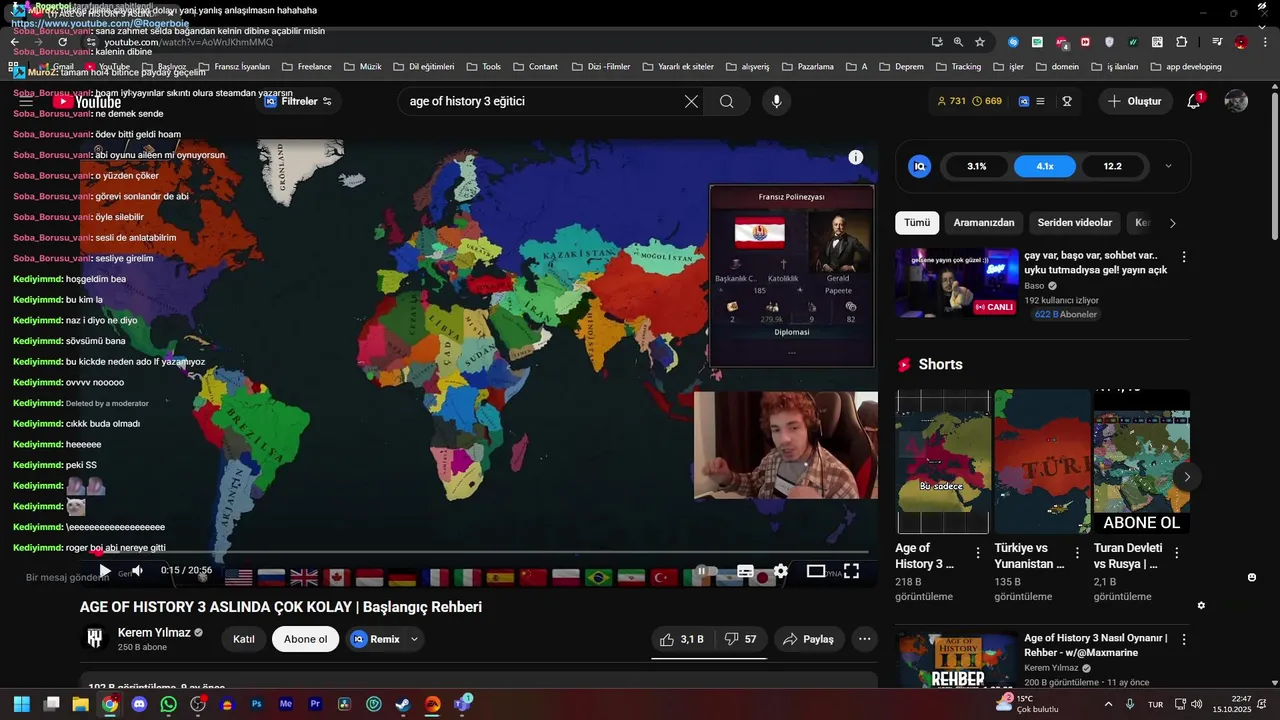
Task: Select the 3.1% vidIQ stat pill
Action: click(977, 166)
